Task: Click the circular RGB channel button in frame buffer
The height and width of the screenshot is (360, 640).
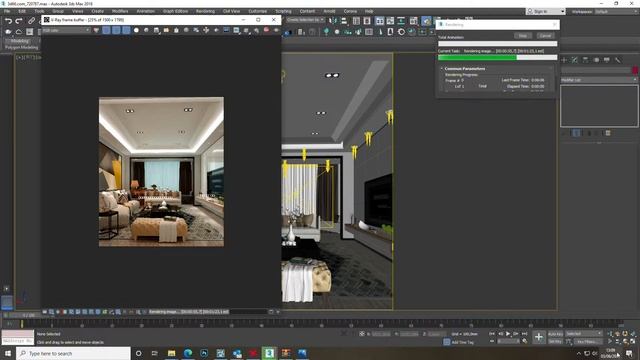Action: tap(136, 30)
